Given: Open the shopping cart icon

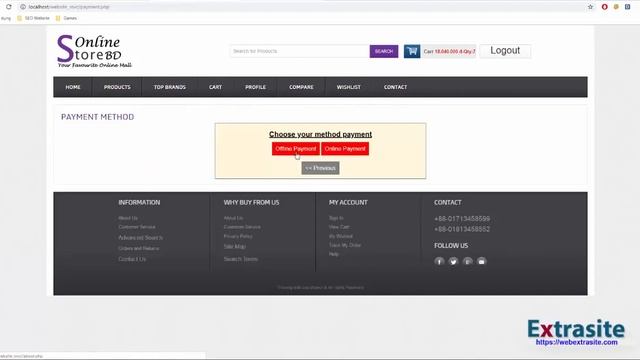Looking at the screenshot, I should [x=412, y=51].
